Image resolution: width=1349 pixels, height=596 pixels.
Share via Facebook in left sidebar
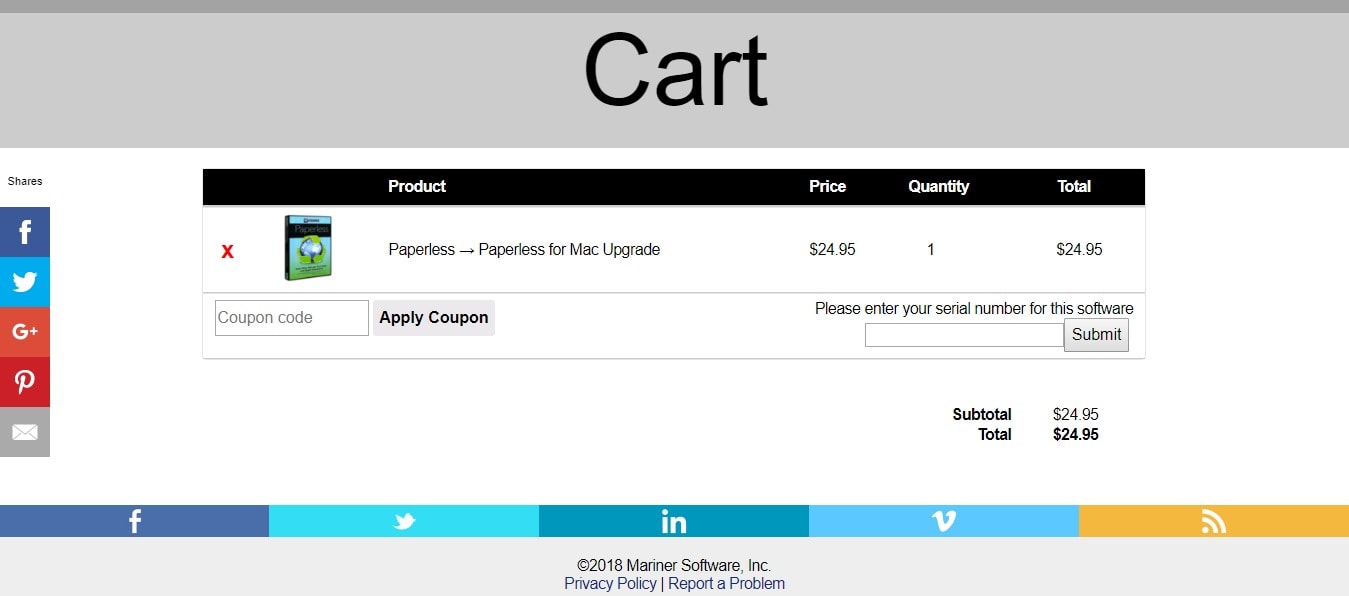(25, 232)
